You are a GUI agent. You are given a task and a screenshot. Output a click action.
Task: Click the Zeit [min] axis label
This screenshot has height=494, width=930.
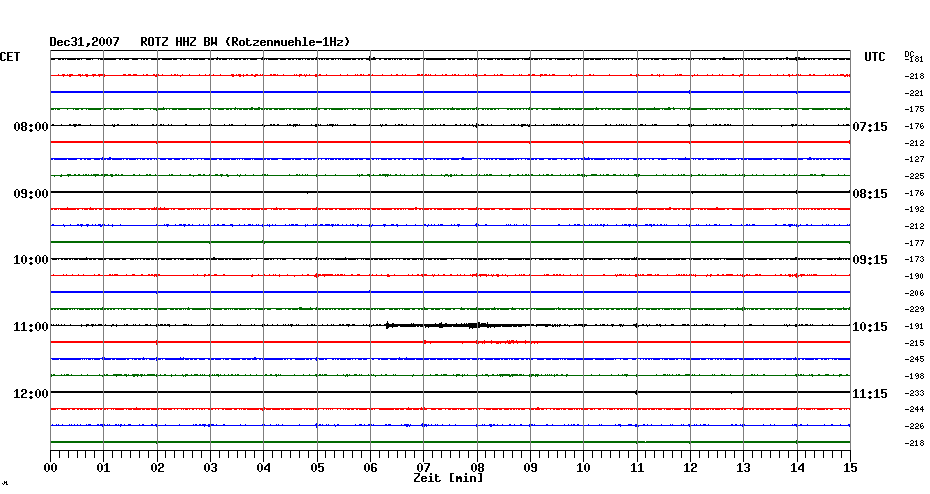[448, 478]
